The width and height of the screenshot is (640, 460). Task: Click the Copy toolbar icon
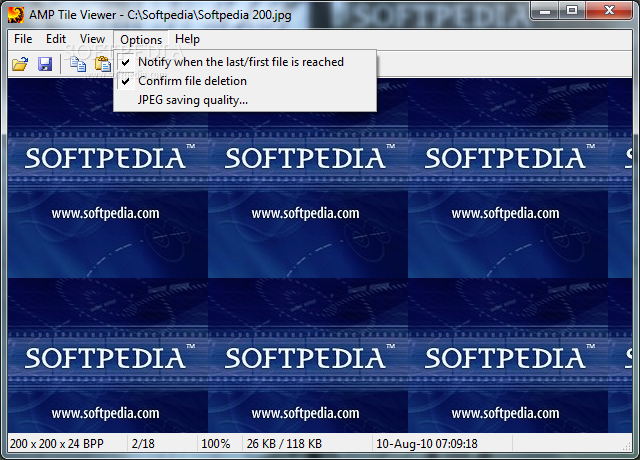click(78, 64)
